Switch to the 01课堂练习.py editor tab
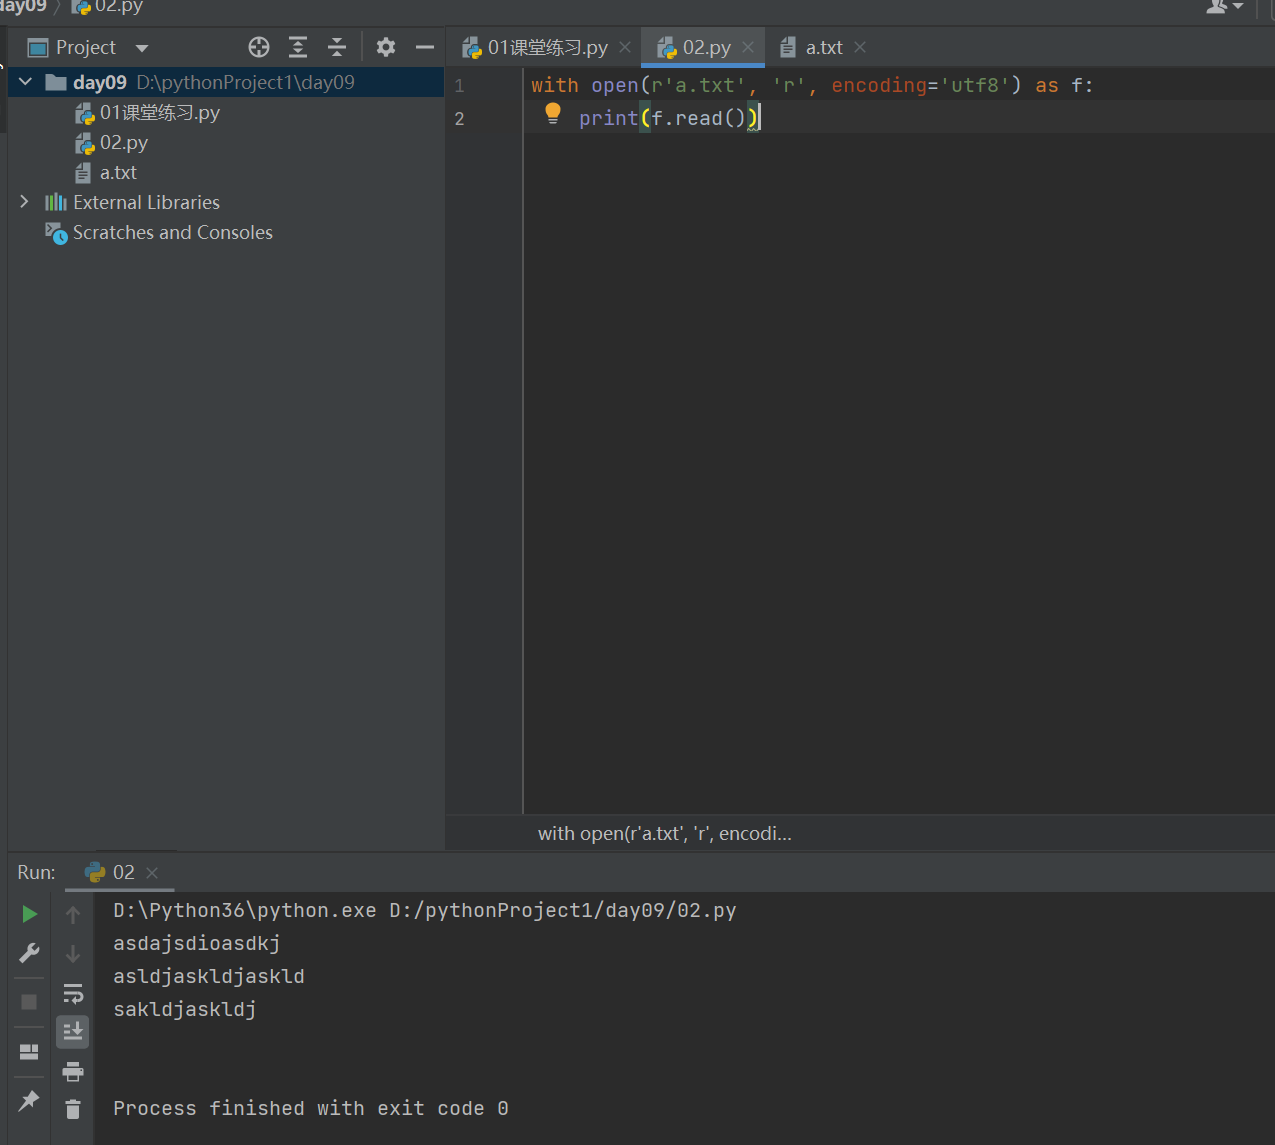Viewport: 1275px width, 1145px height. click(x=547, y=47)
